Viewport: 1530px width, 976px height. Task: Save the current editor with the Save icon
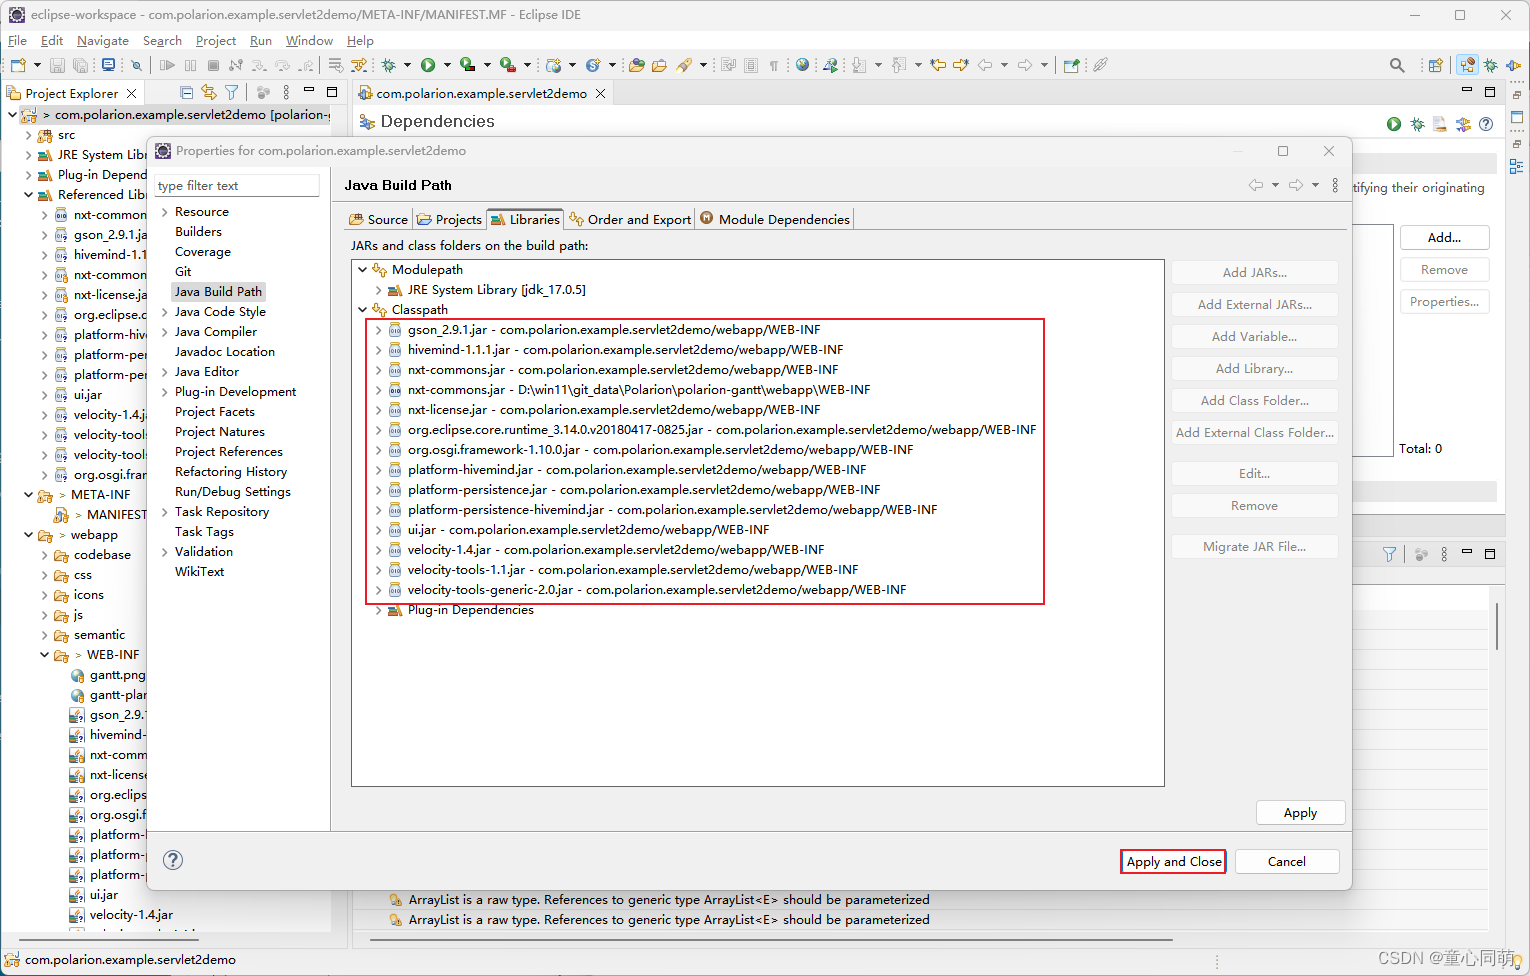point(58,64)
